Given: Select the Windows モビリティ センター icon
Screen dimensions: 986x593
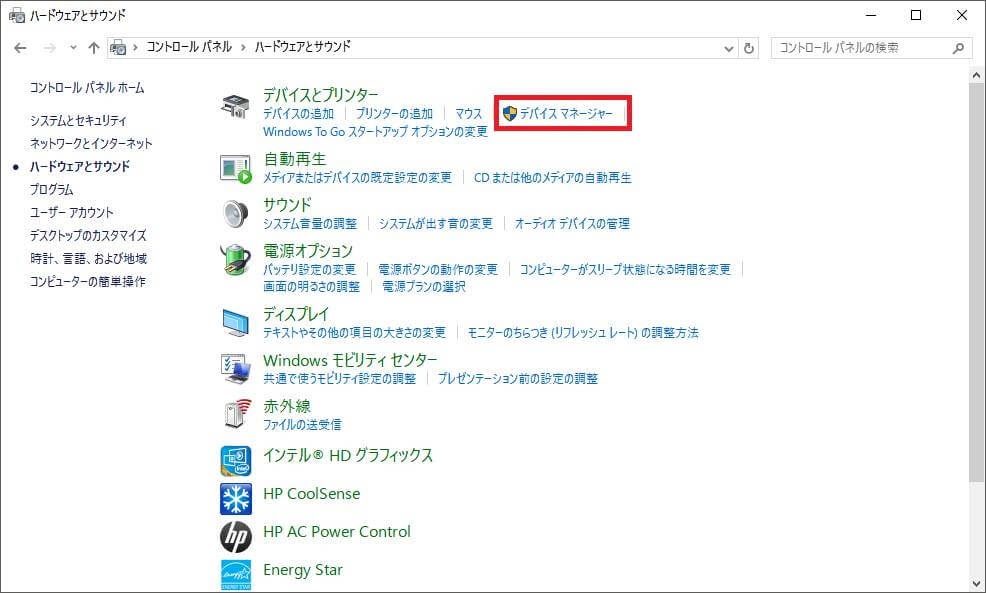Looking at the screenshot, I should pyautogui.click(x=236, y=368).
